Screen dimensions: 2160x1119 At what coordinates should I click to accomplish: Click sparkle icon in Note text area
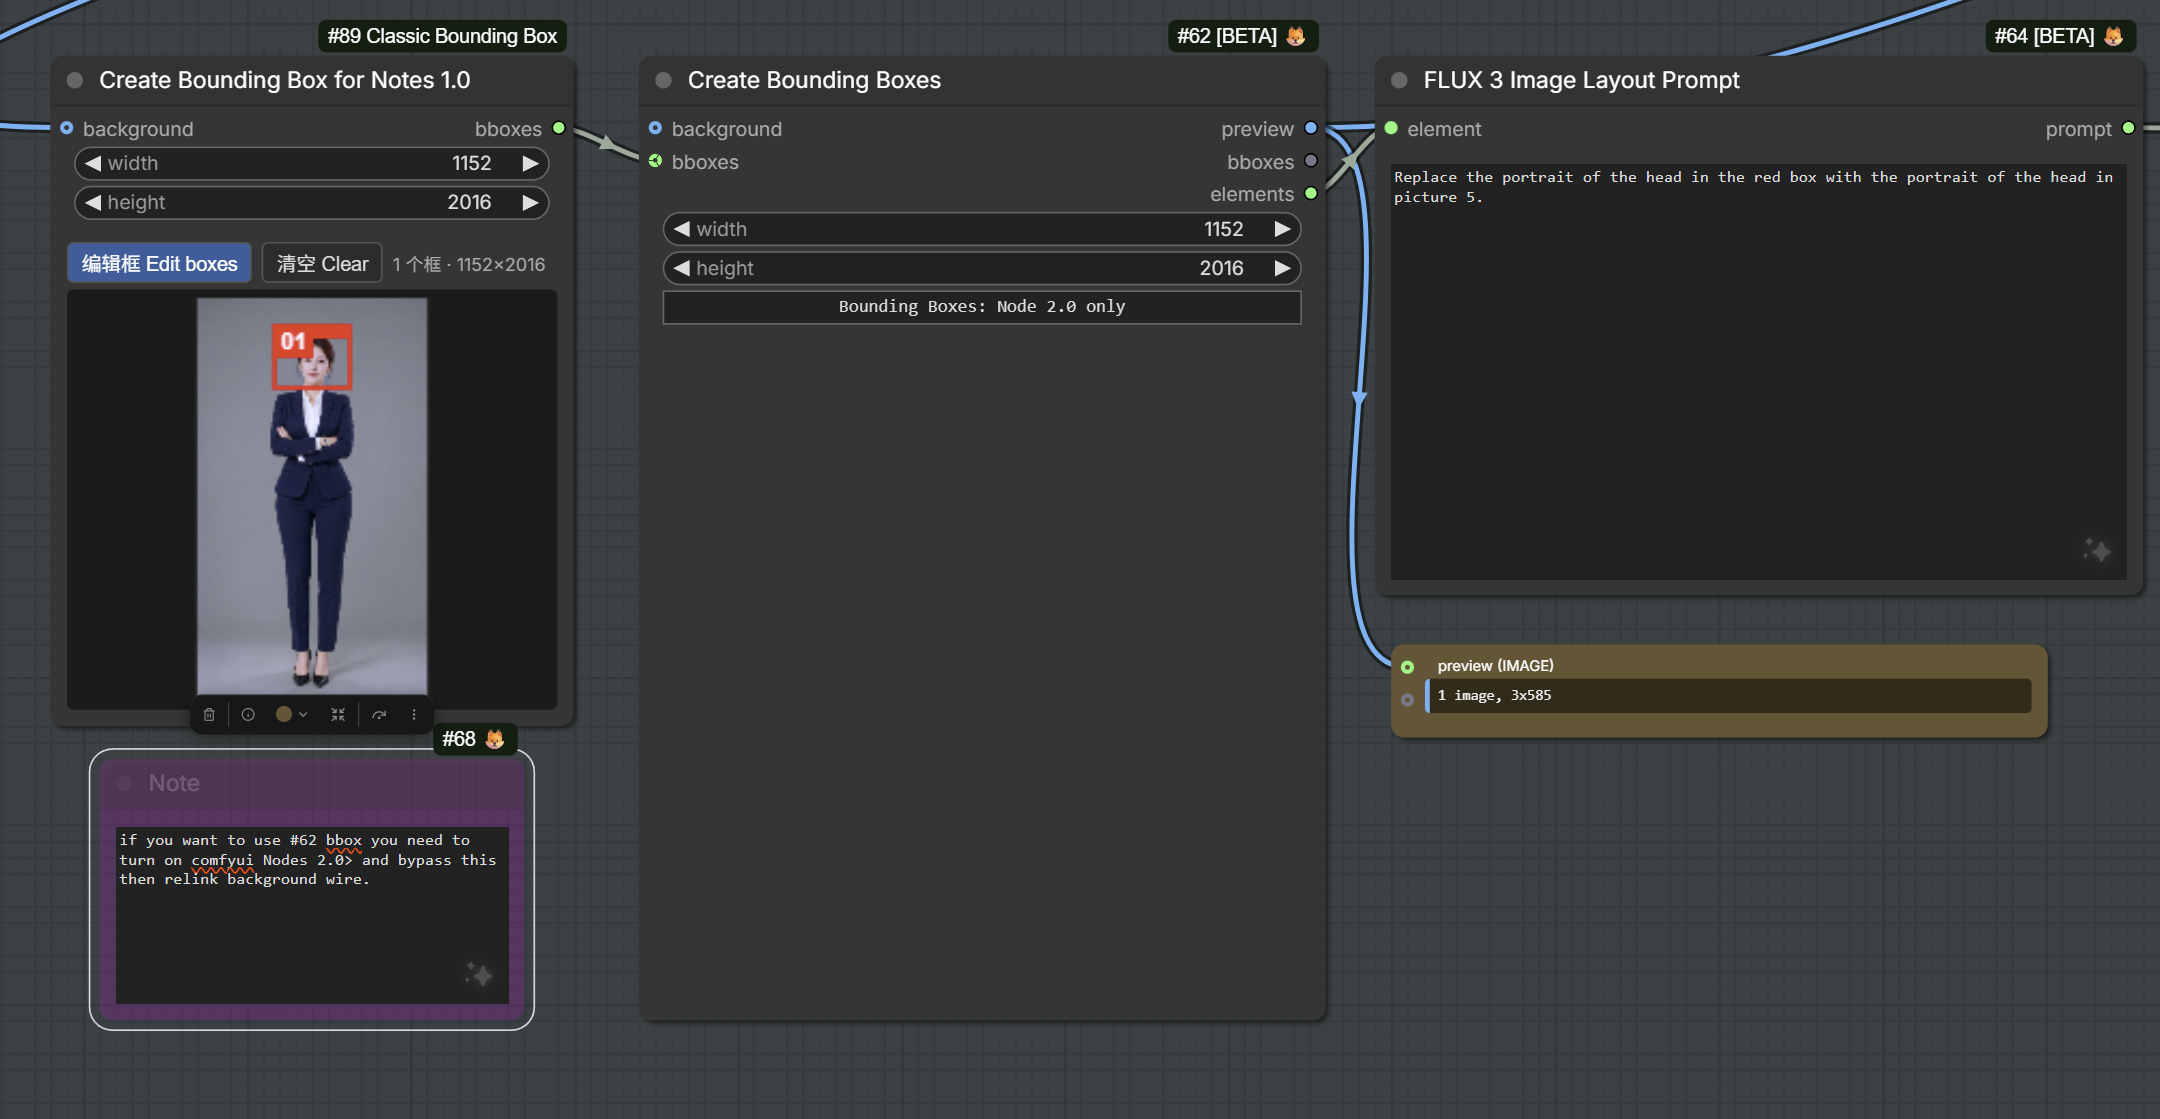tap(479, 974)
